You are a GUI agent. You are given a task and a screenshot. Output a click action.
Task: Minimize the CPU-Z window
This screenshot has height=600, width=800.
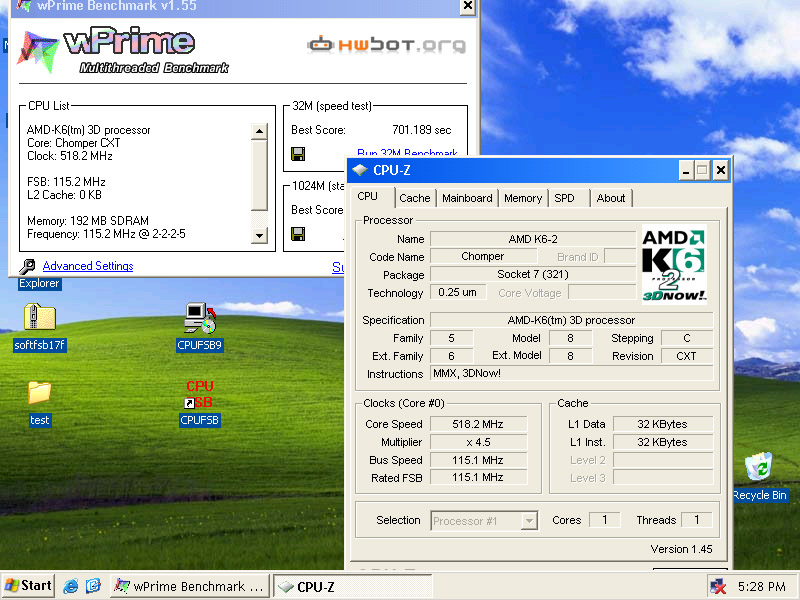click(686, 170)
